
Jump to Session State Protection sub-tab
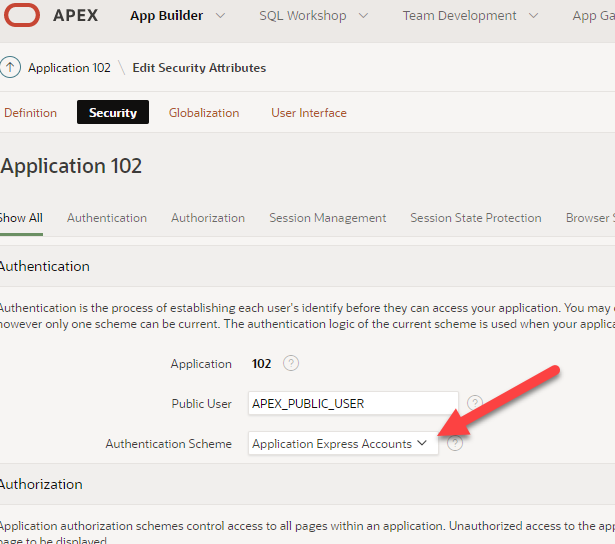coord(476,218)
